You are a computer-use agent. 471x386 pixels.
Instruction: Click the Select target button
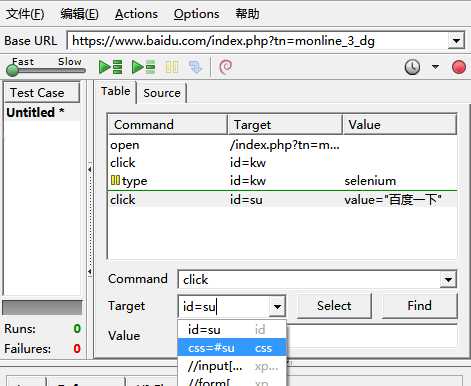tap(334, 306)
